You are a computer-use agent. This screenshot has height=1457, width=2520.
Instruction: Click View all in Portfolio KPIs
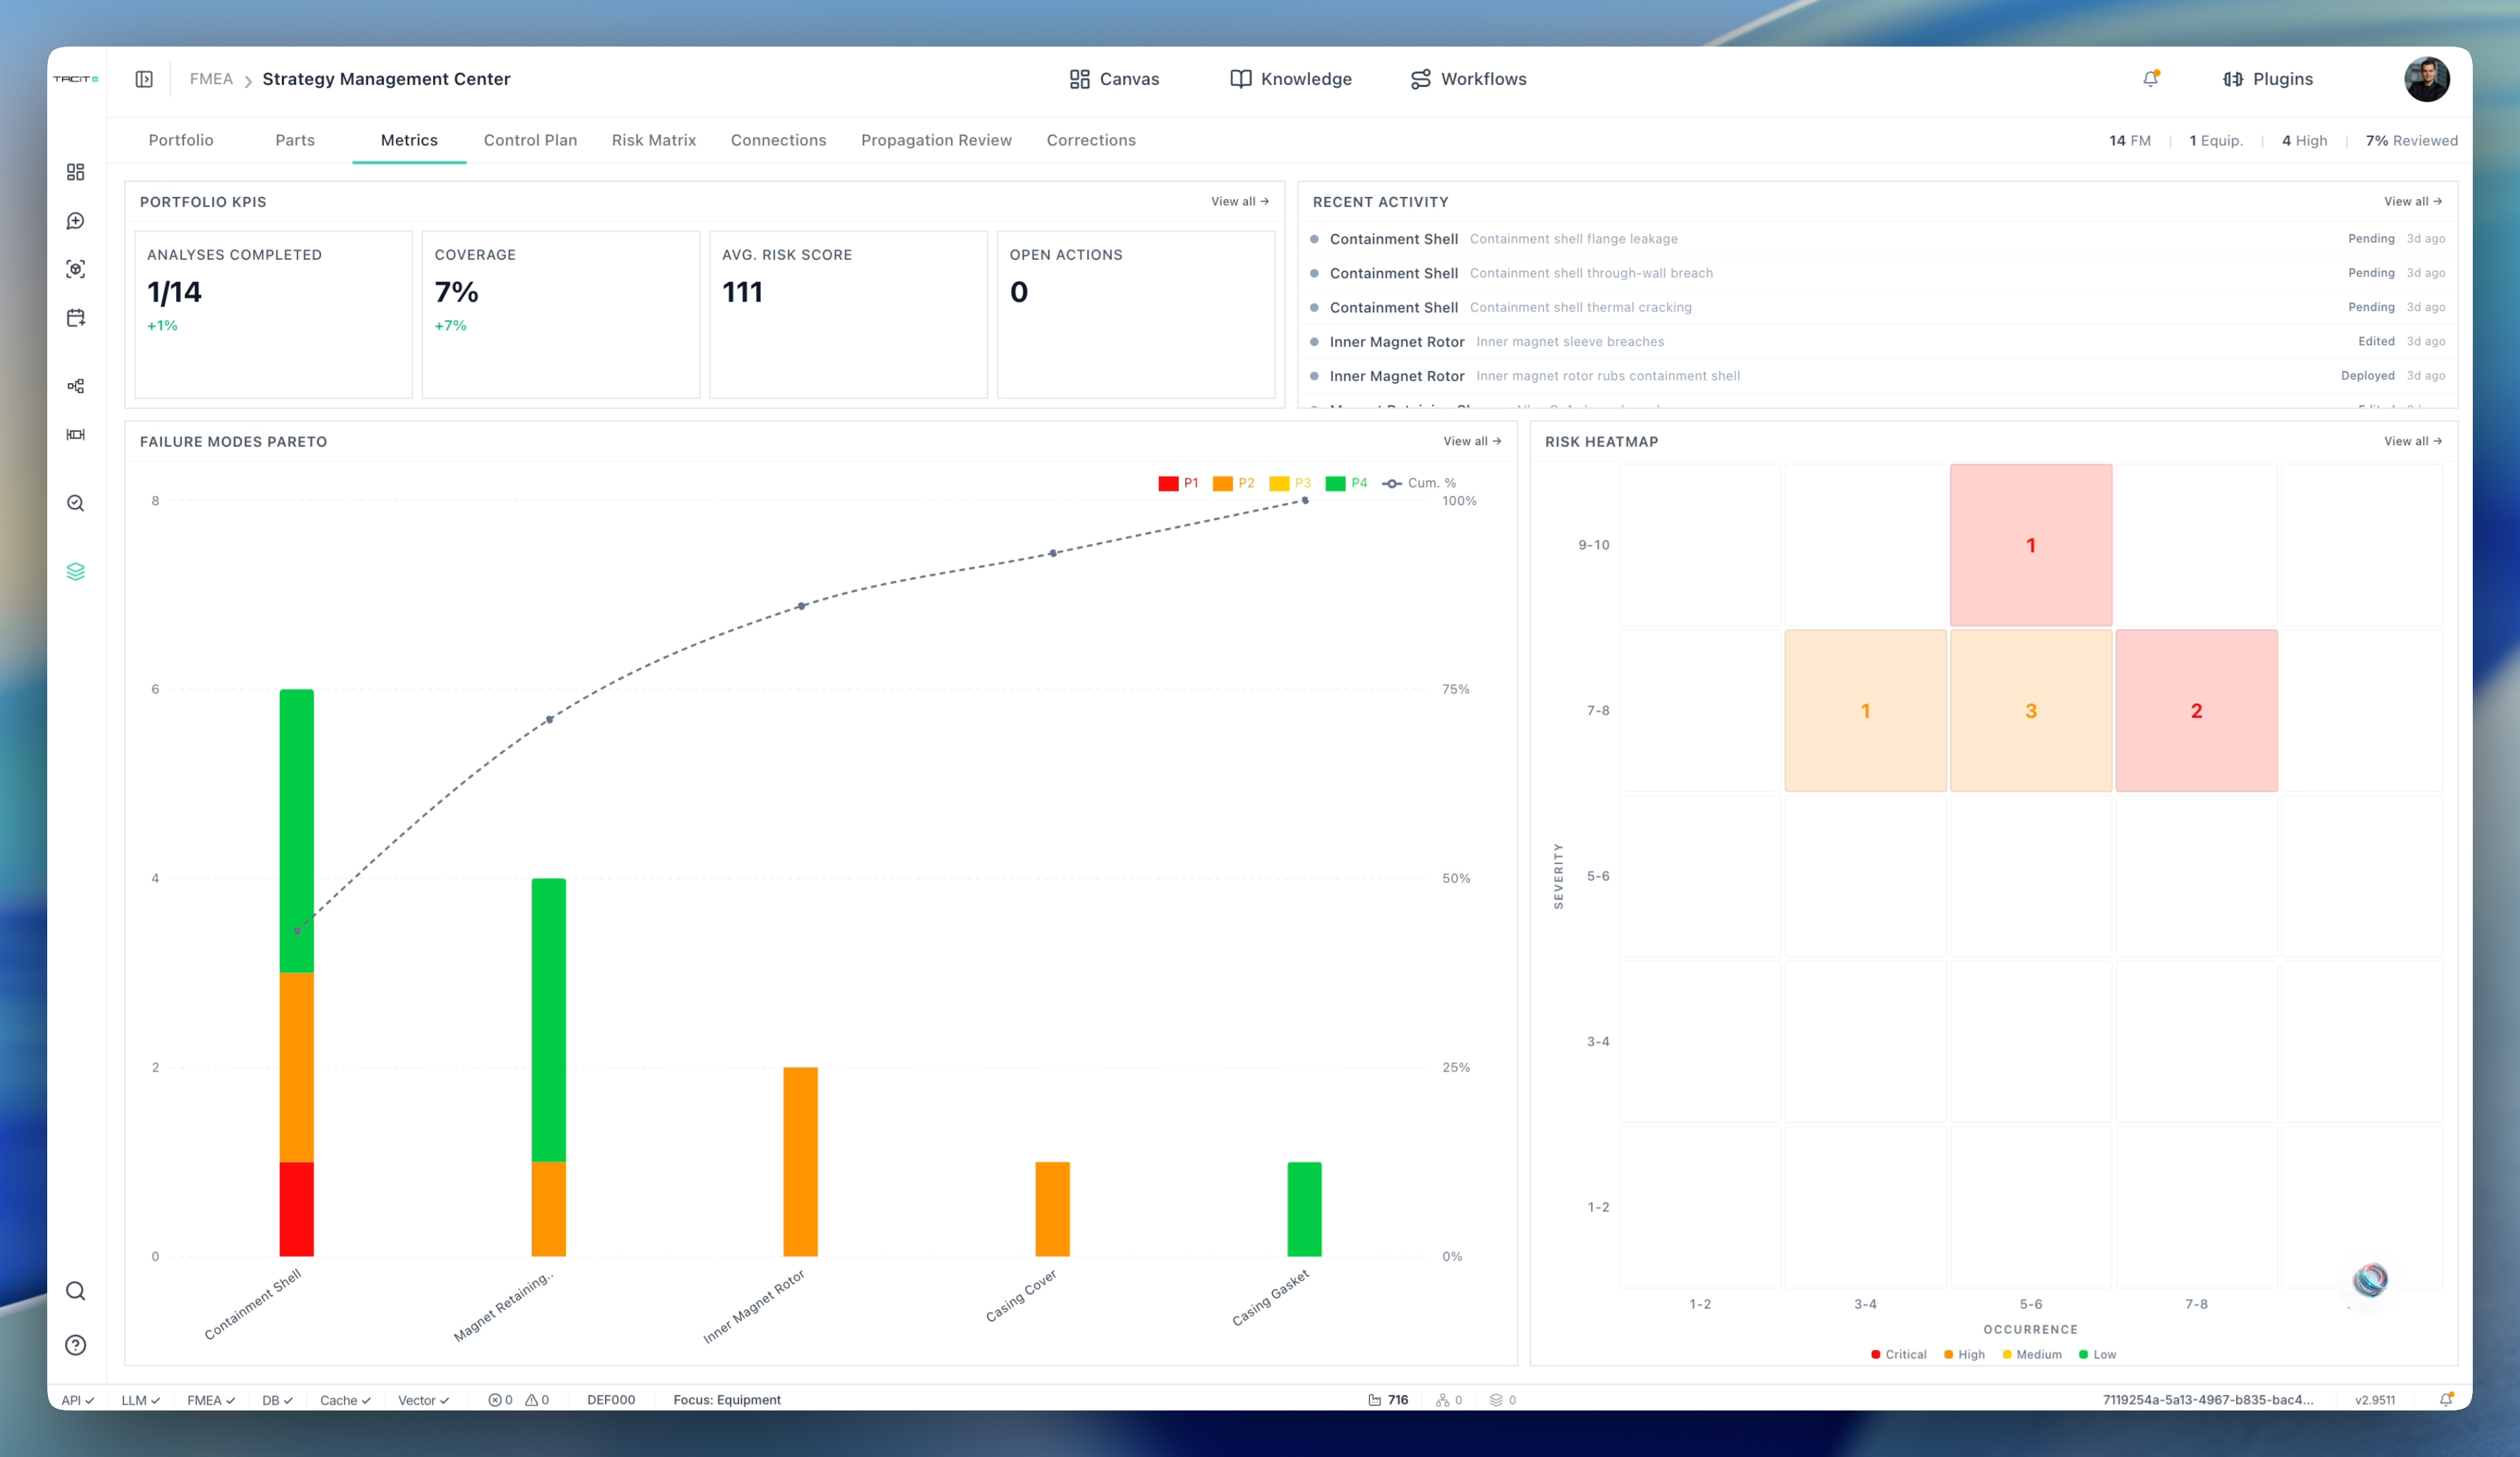pos(1240,201)
